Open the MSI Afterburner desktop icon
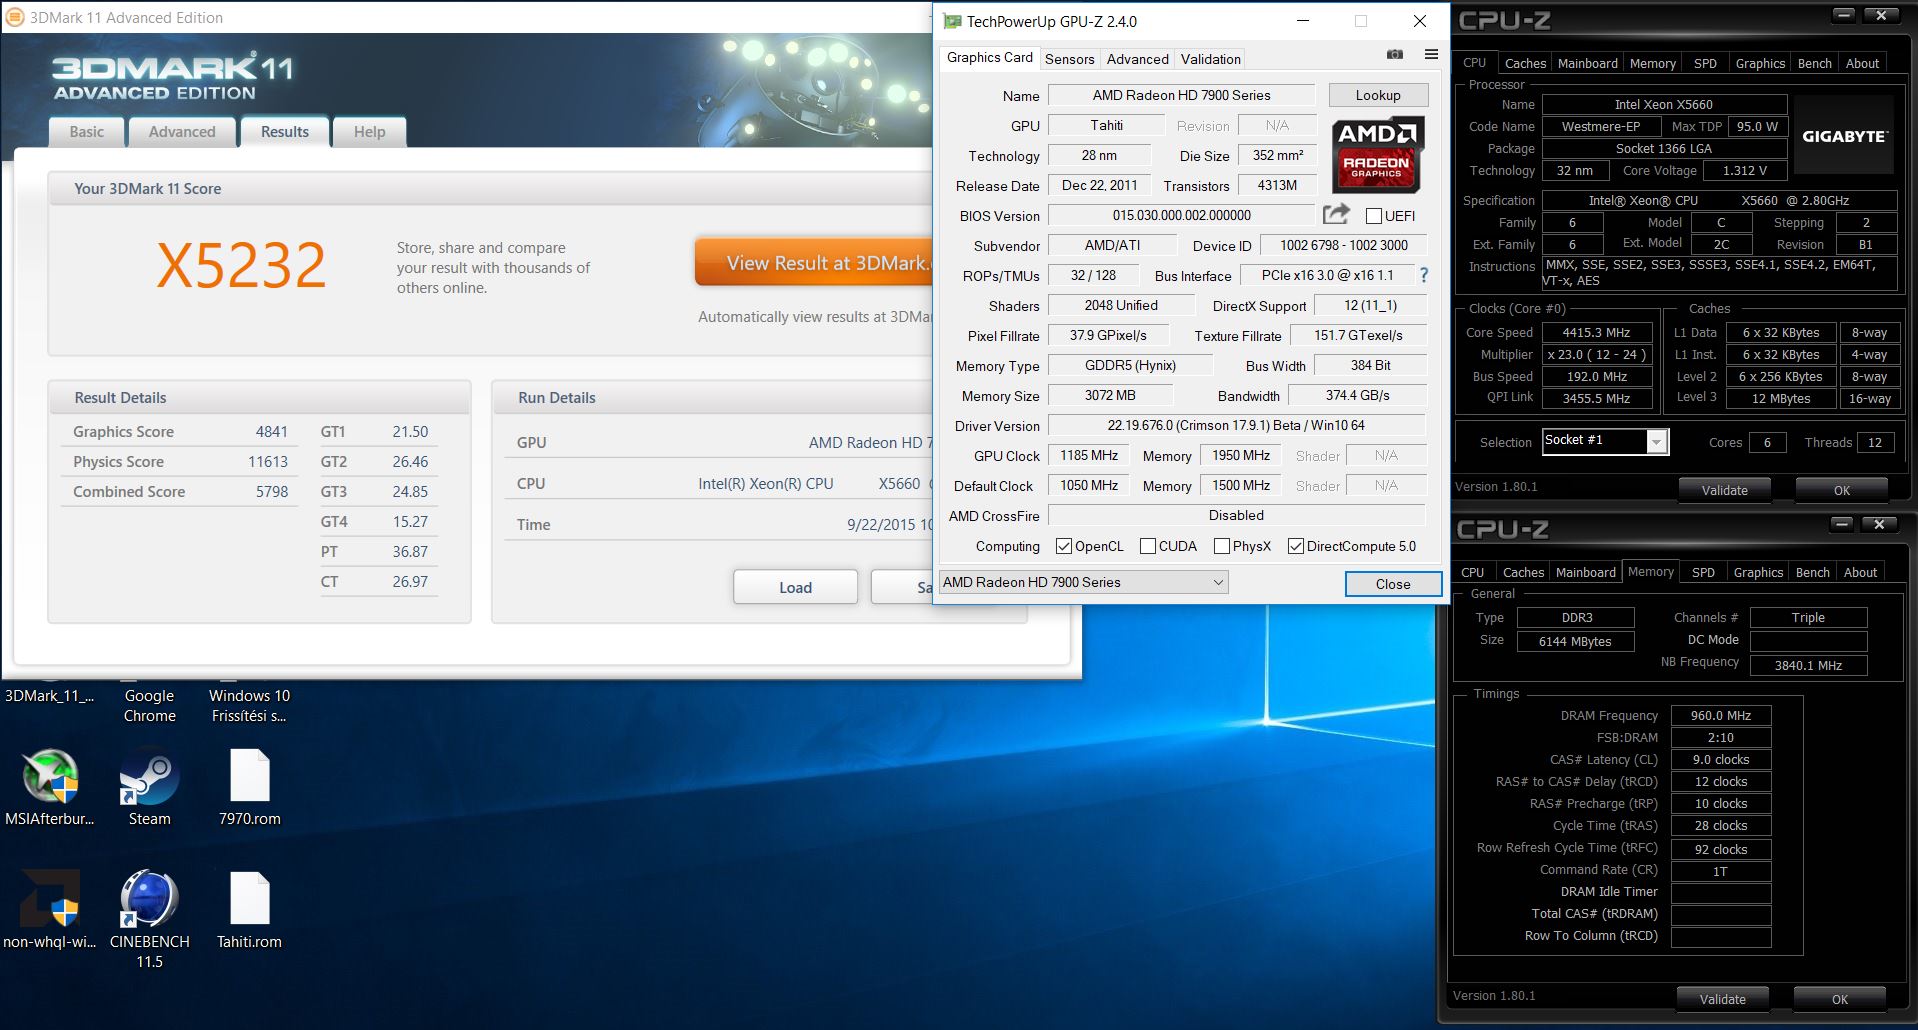The image size is (1918, 1030). point(50,777)
